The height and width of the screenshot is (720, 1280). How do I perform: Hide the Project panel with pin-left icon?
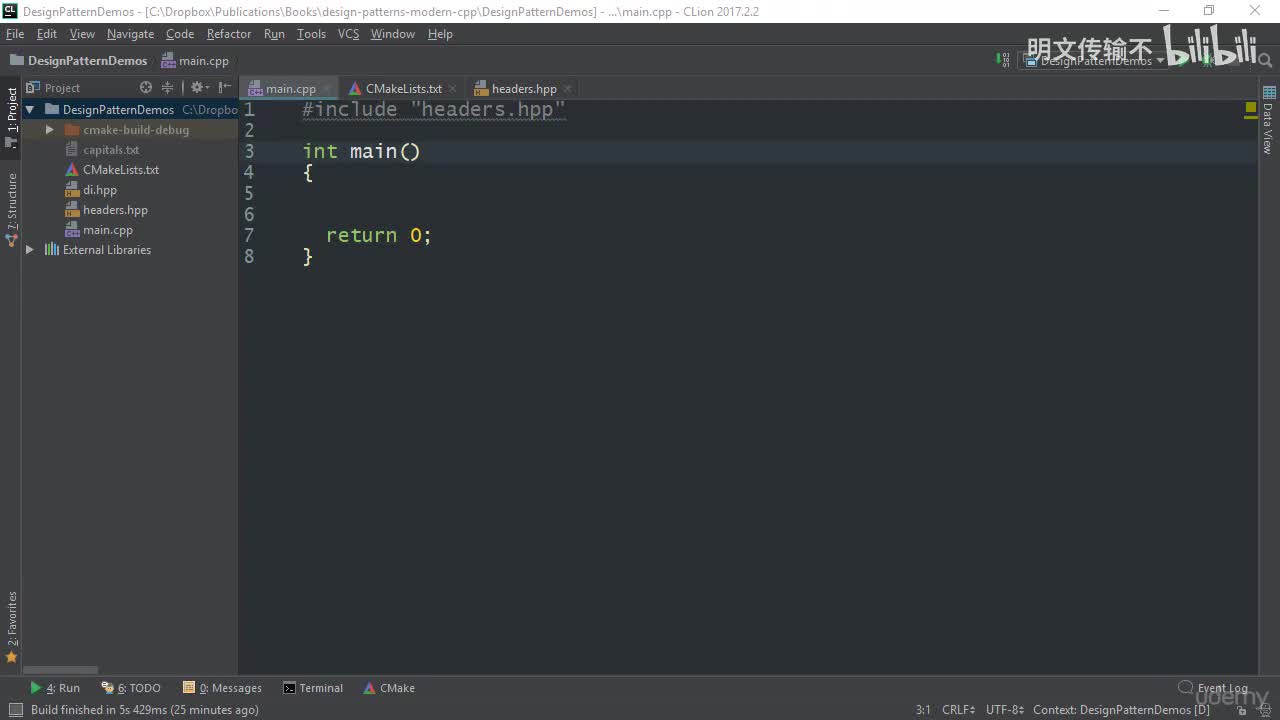coord(225,88)
